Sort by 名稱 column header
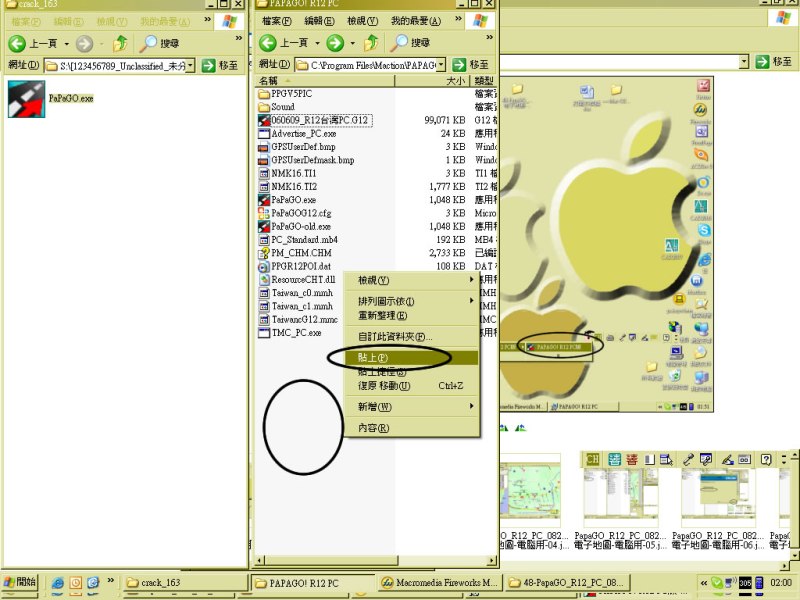The width and height of the screenshot is (800, 600). [324, 81]
